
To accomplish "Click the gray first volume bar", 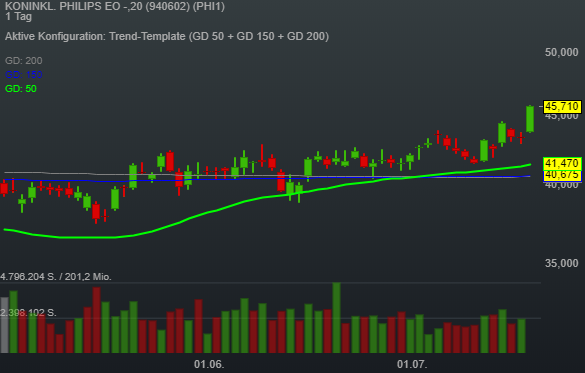I will point(4,325).
